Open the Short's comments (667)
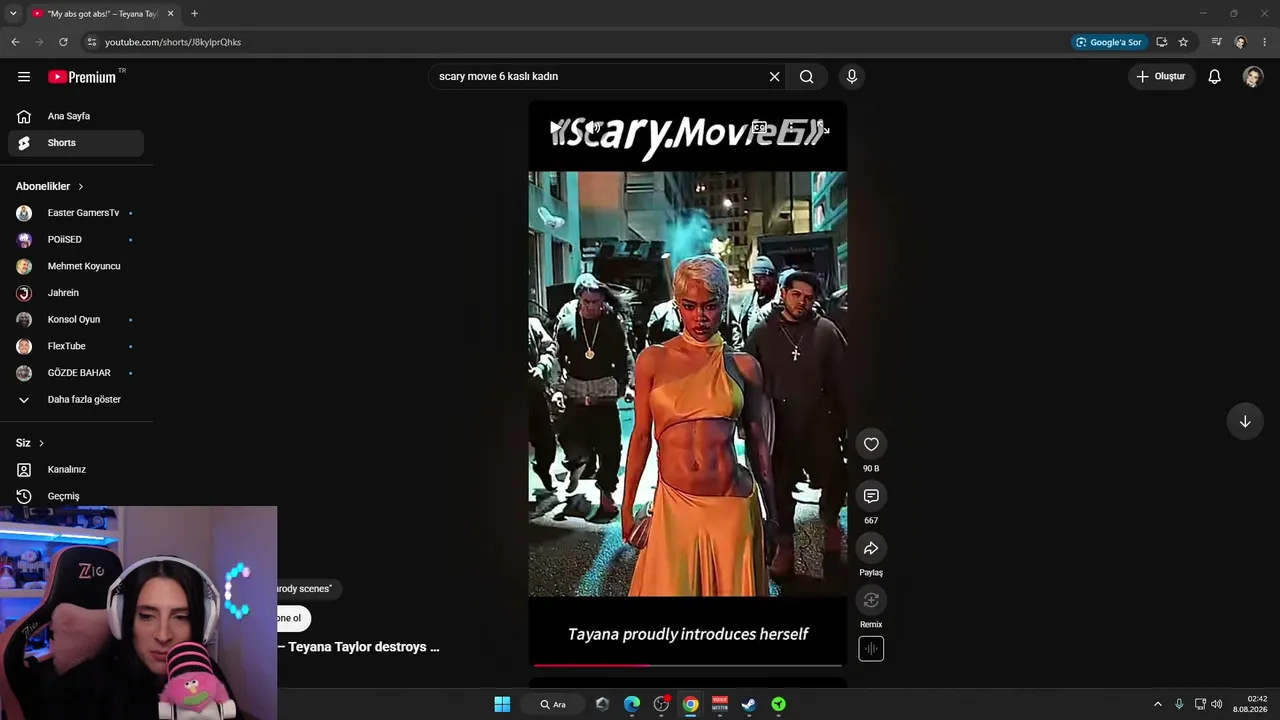This screenshot has width=1280, height=720. [871, 496]
